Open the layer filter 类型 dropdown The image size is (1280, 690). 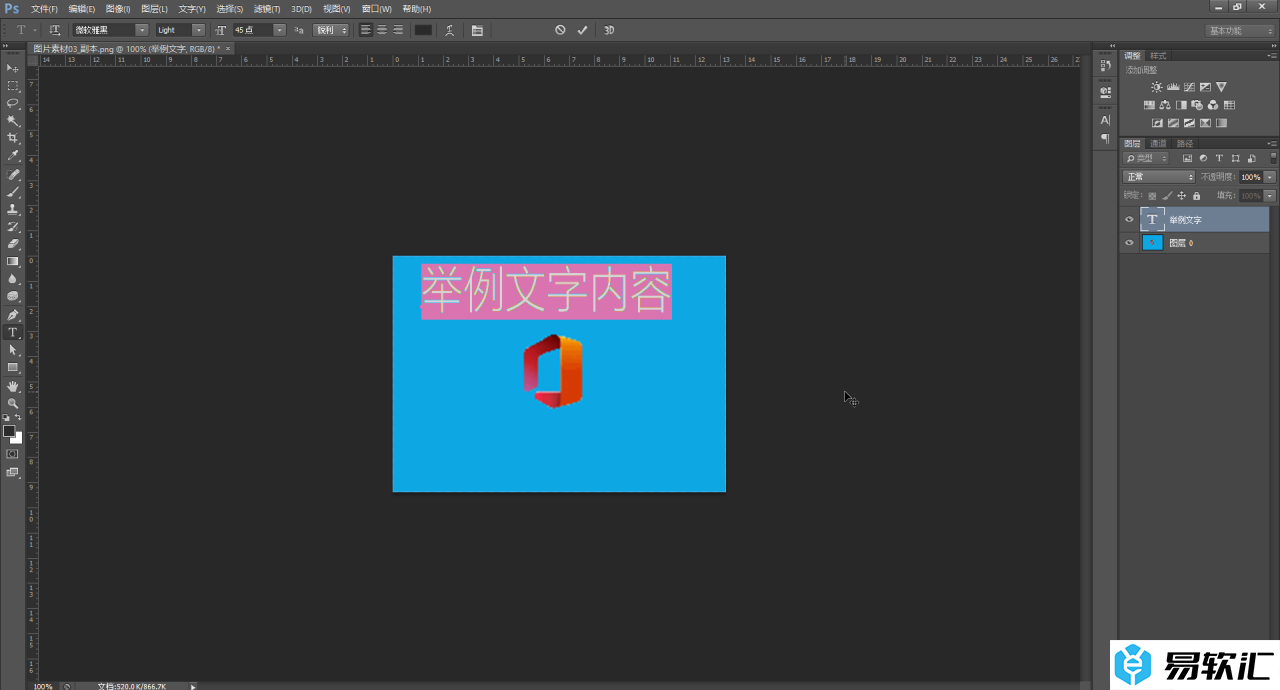1146,159
